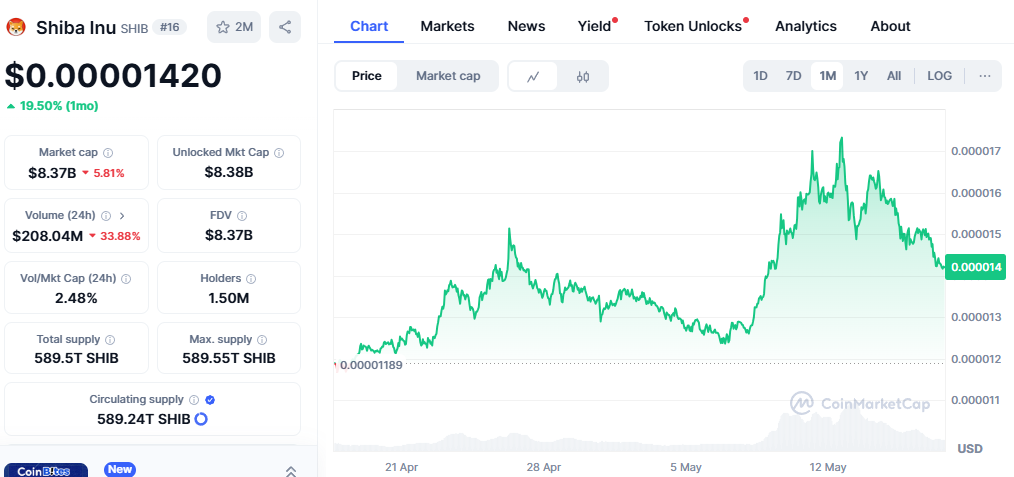Open the chart more options ellipsis
This screenshot has height=477, width=1014.
click(x=985, y=76)
